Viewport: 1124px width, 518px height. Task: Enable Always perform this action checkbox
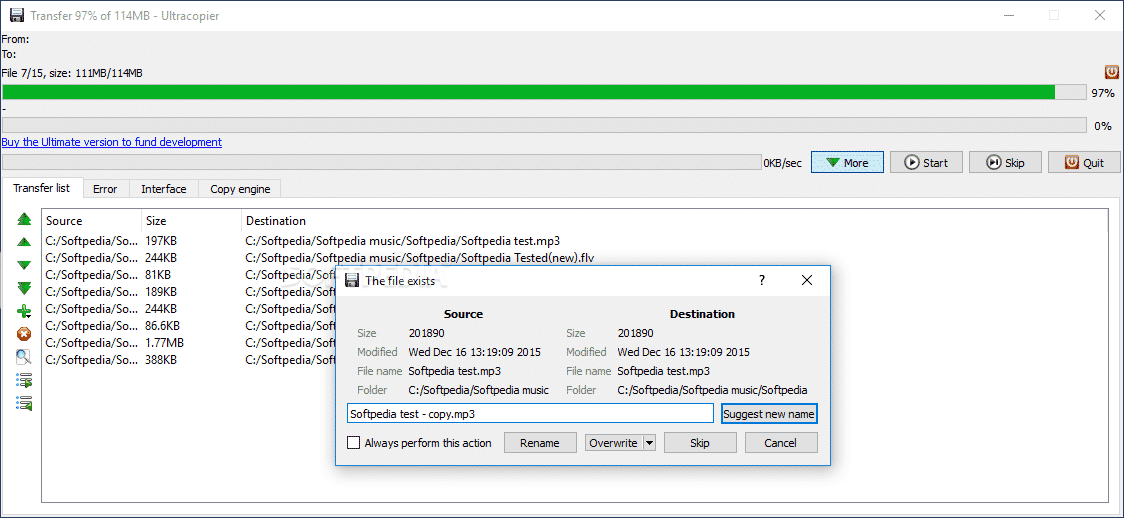tap(353, 443)
